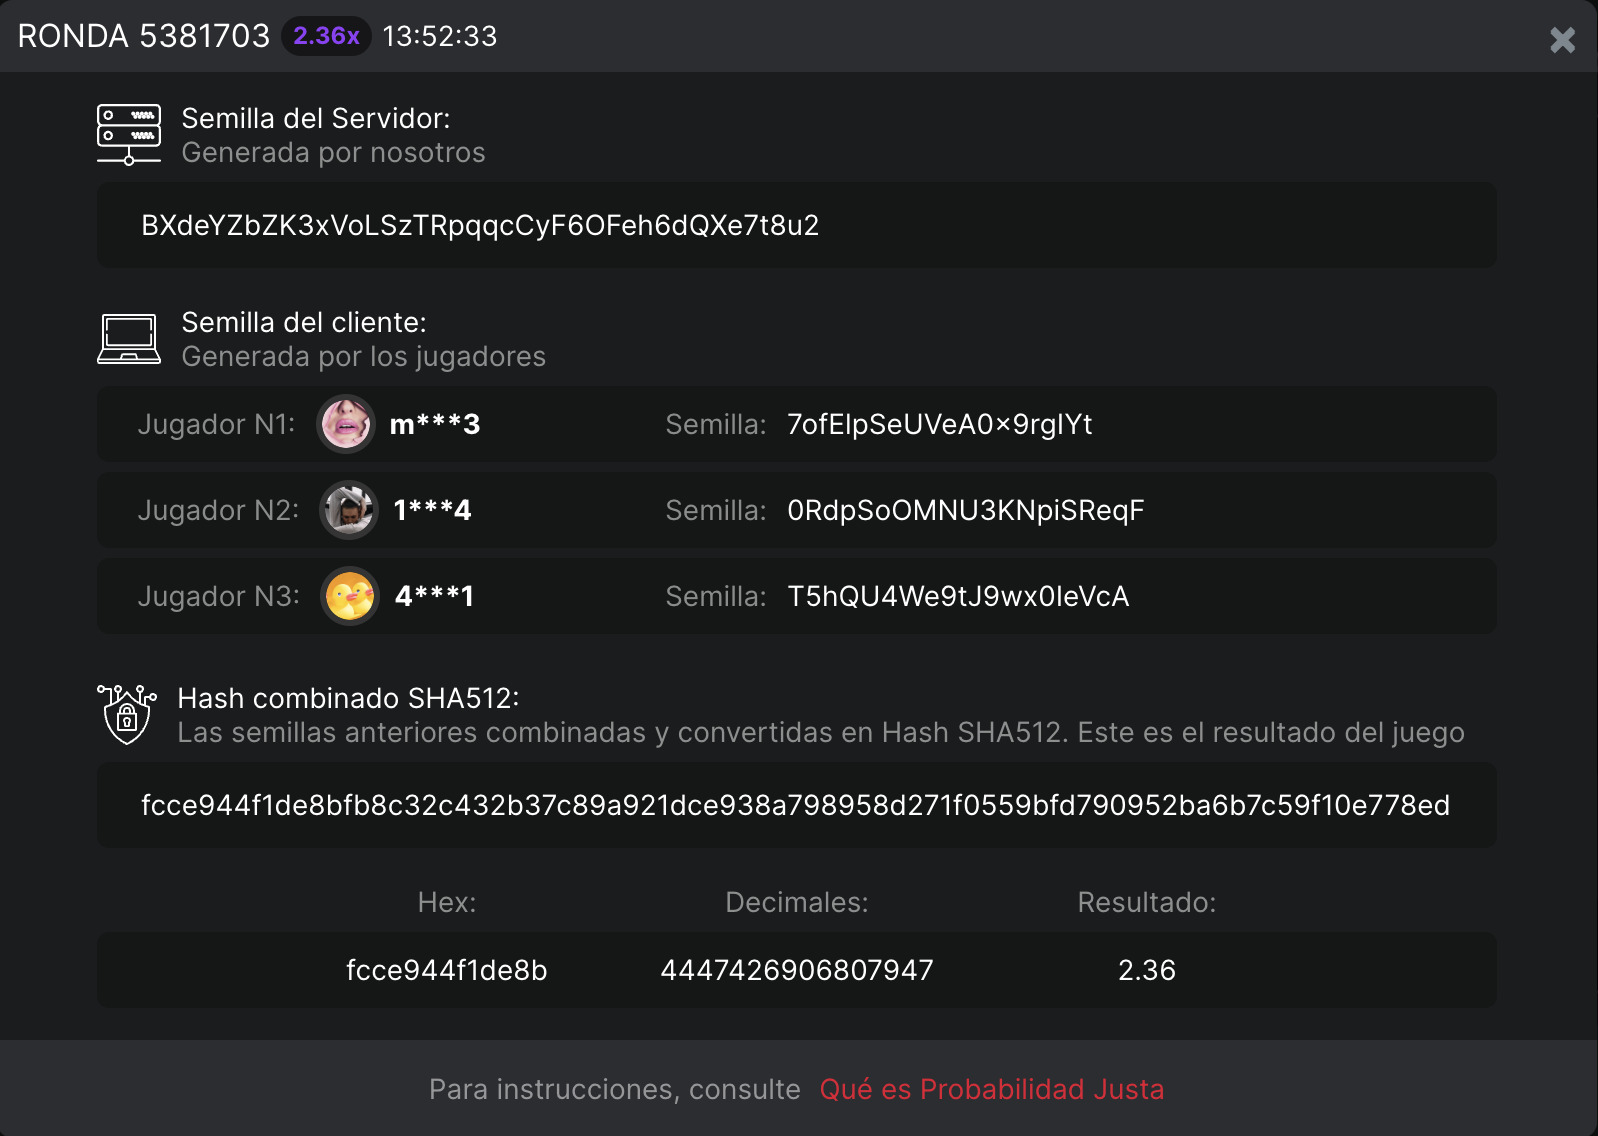The image size is (1598, 1136).
Task: Click the Hex column label
Action: (447, 902)
